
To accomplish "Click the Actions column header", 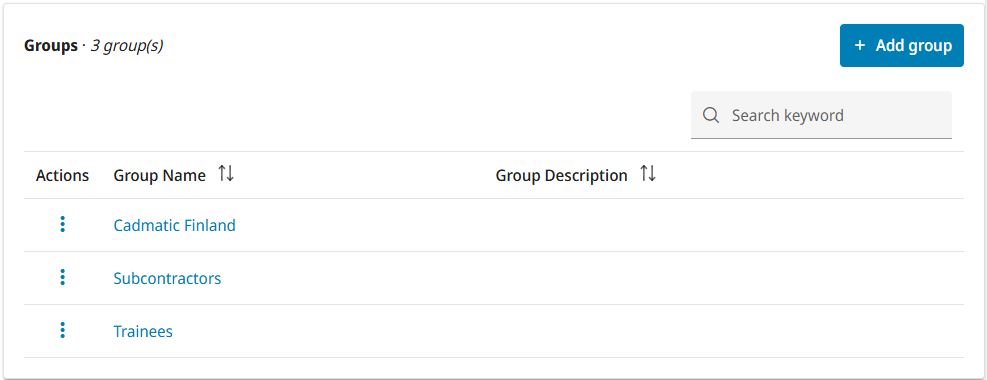I will click(62, 176).
